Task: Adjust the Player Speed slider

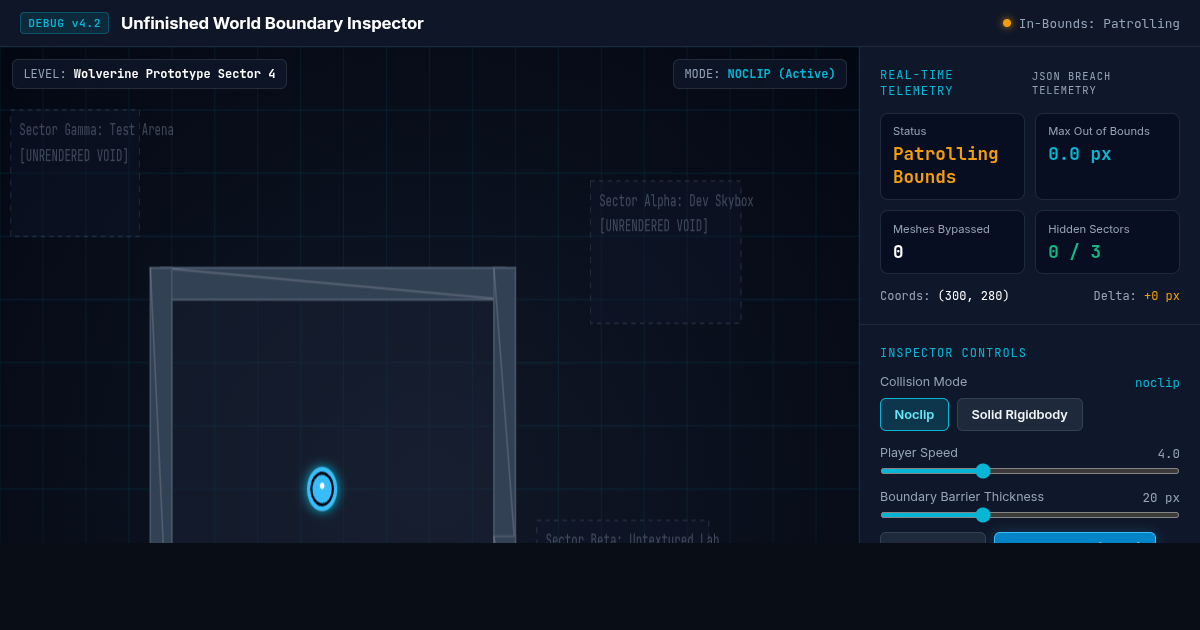Action: pyautogui.click(x=1030, y=471)
